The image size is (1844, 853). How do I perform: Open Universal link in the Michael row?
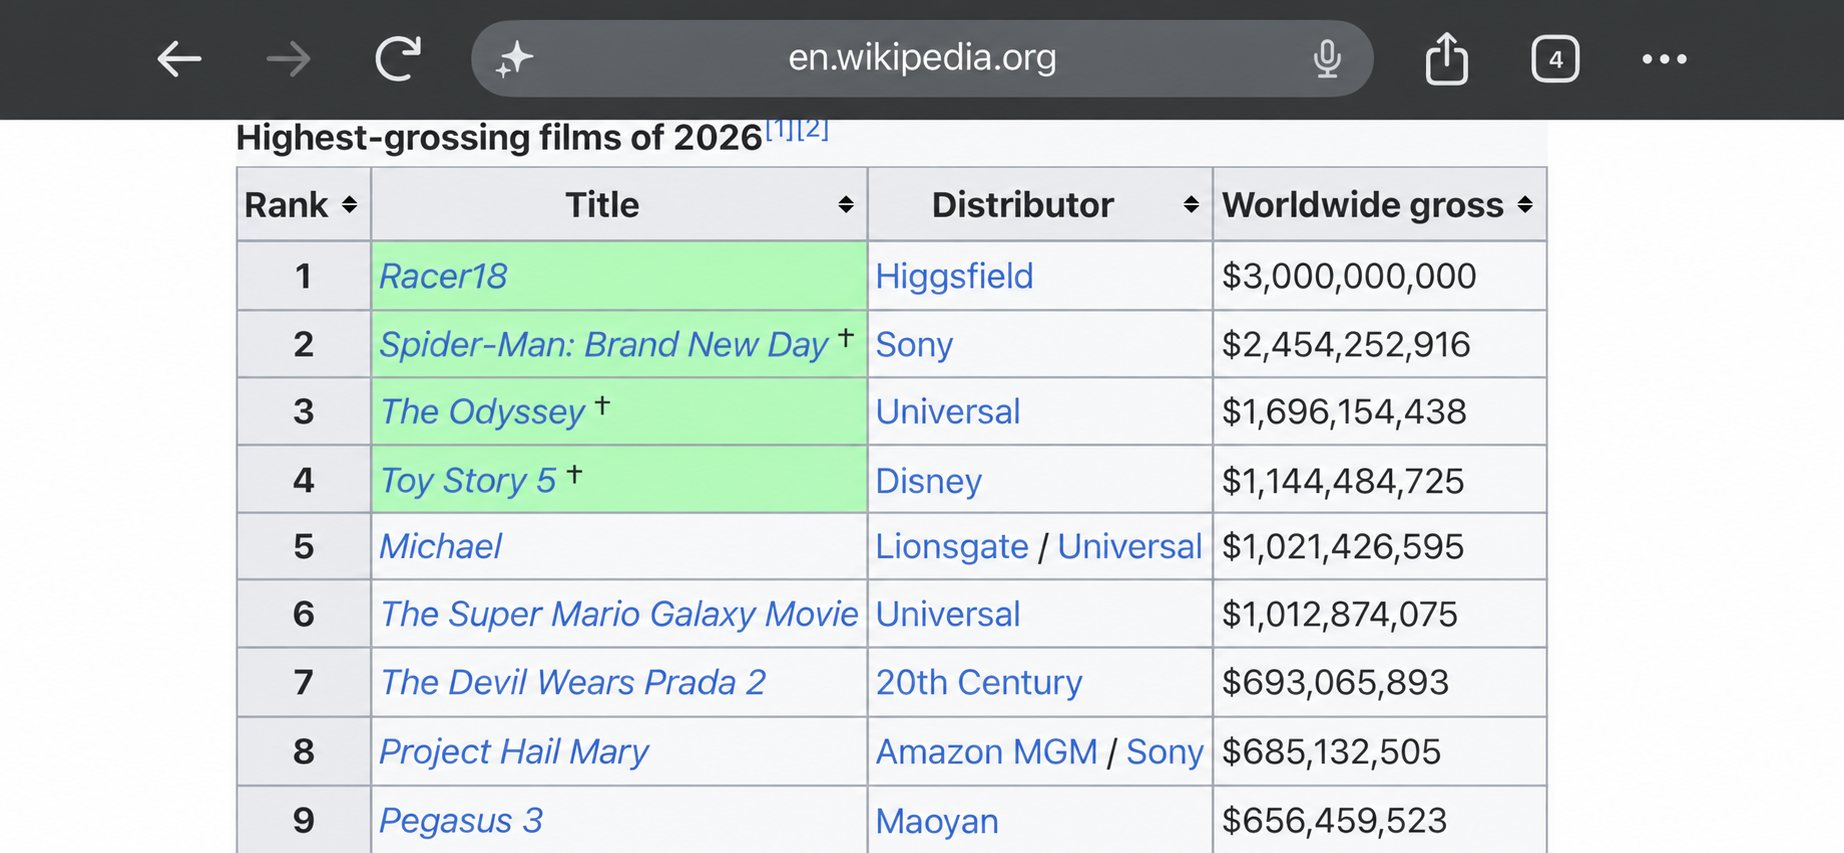[1130, 547]
